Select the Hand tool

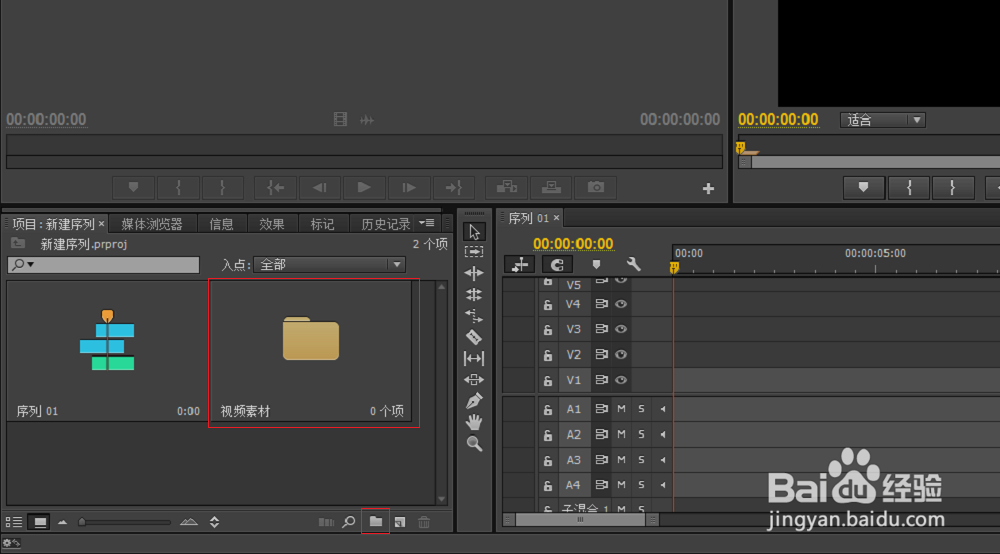tap(474, 422)
